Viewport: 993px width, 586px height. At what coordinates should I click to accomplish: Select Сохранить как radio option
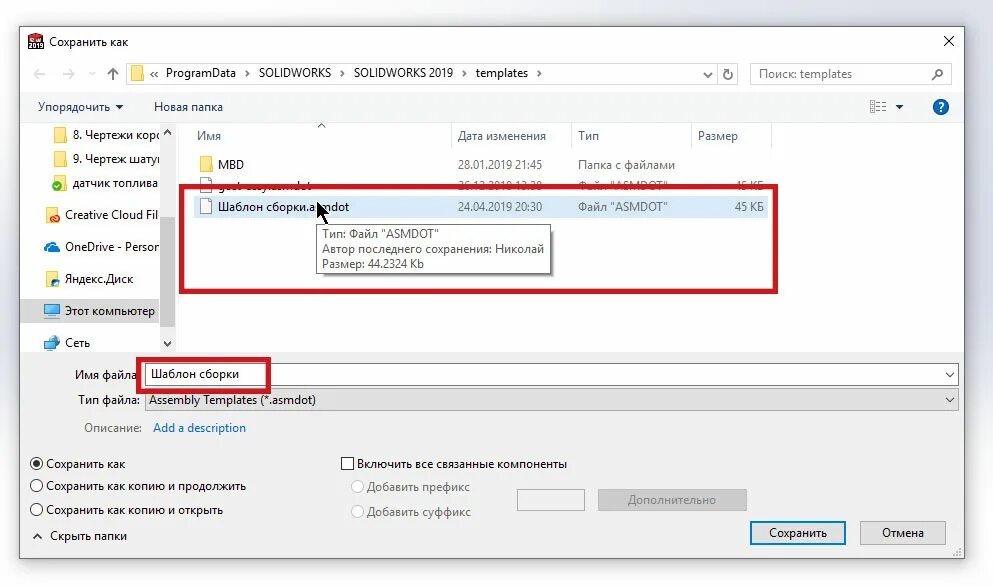coord(37,464)
